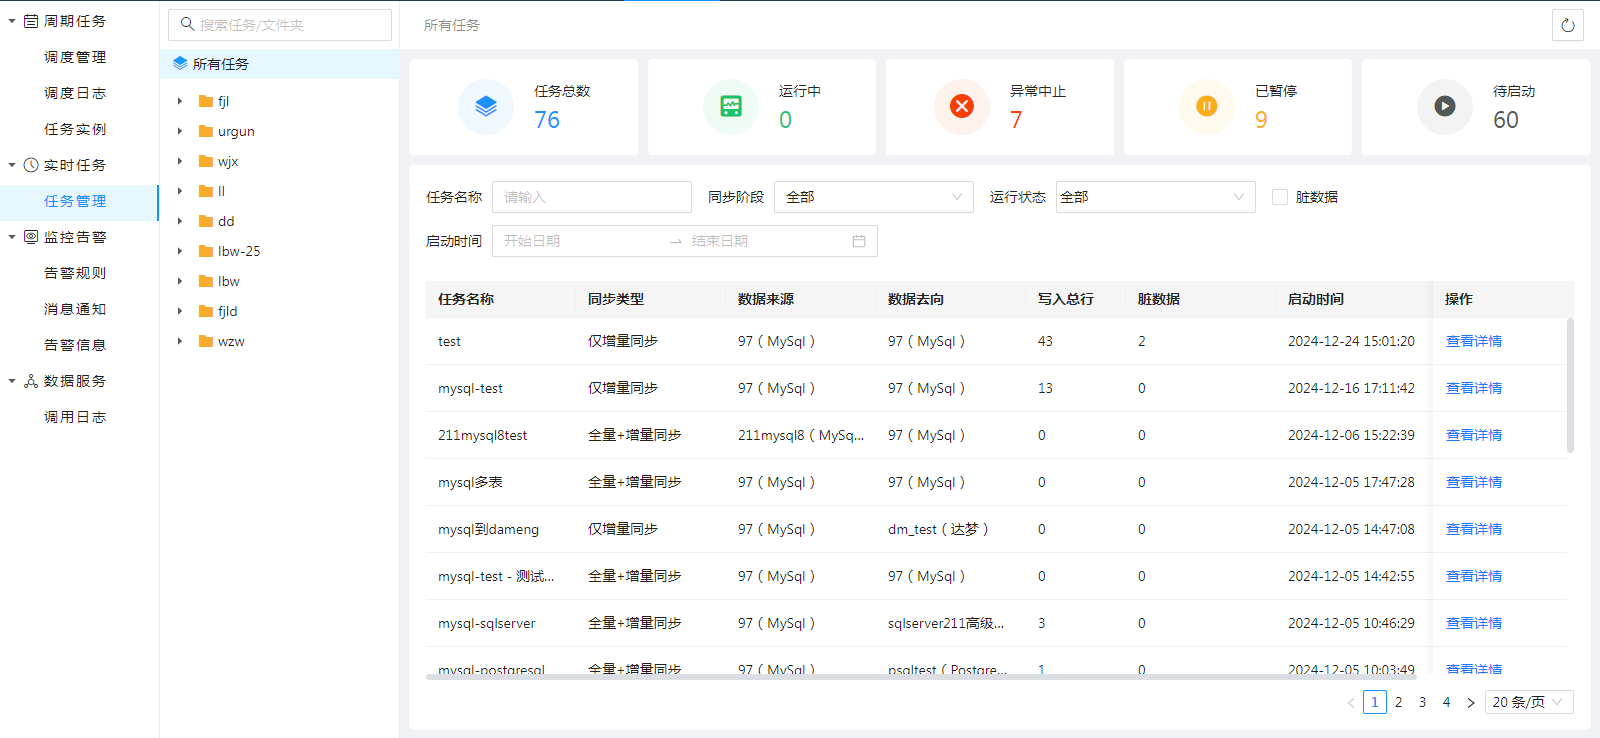Viewport: 1600px width, 738px height.
Task: Click the refresh icon at top right
Action: [1567, 25]
